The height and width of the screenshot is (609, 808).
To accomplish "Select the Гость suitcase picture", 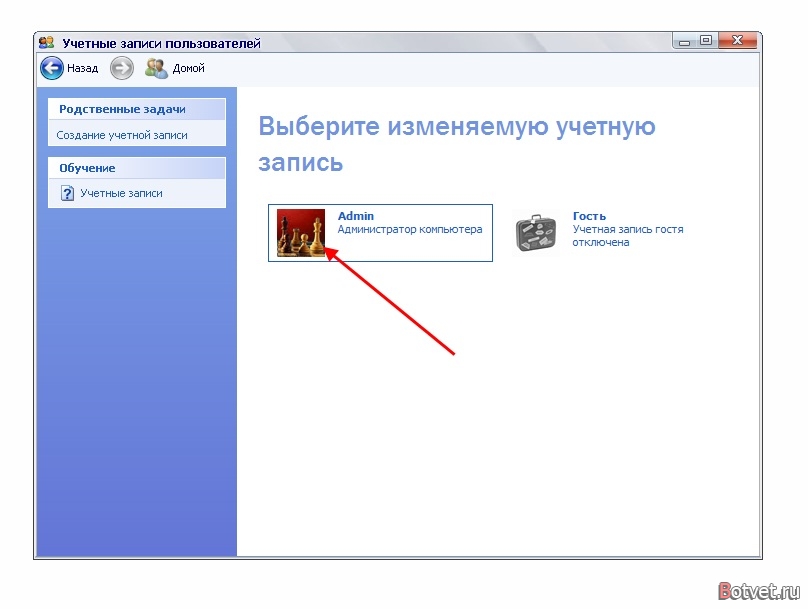I will click(x=536, y=233).
